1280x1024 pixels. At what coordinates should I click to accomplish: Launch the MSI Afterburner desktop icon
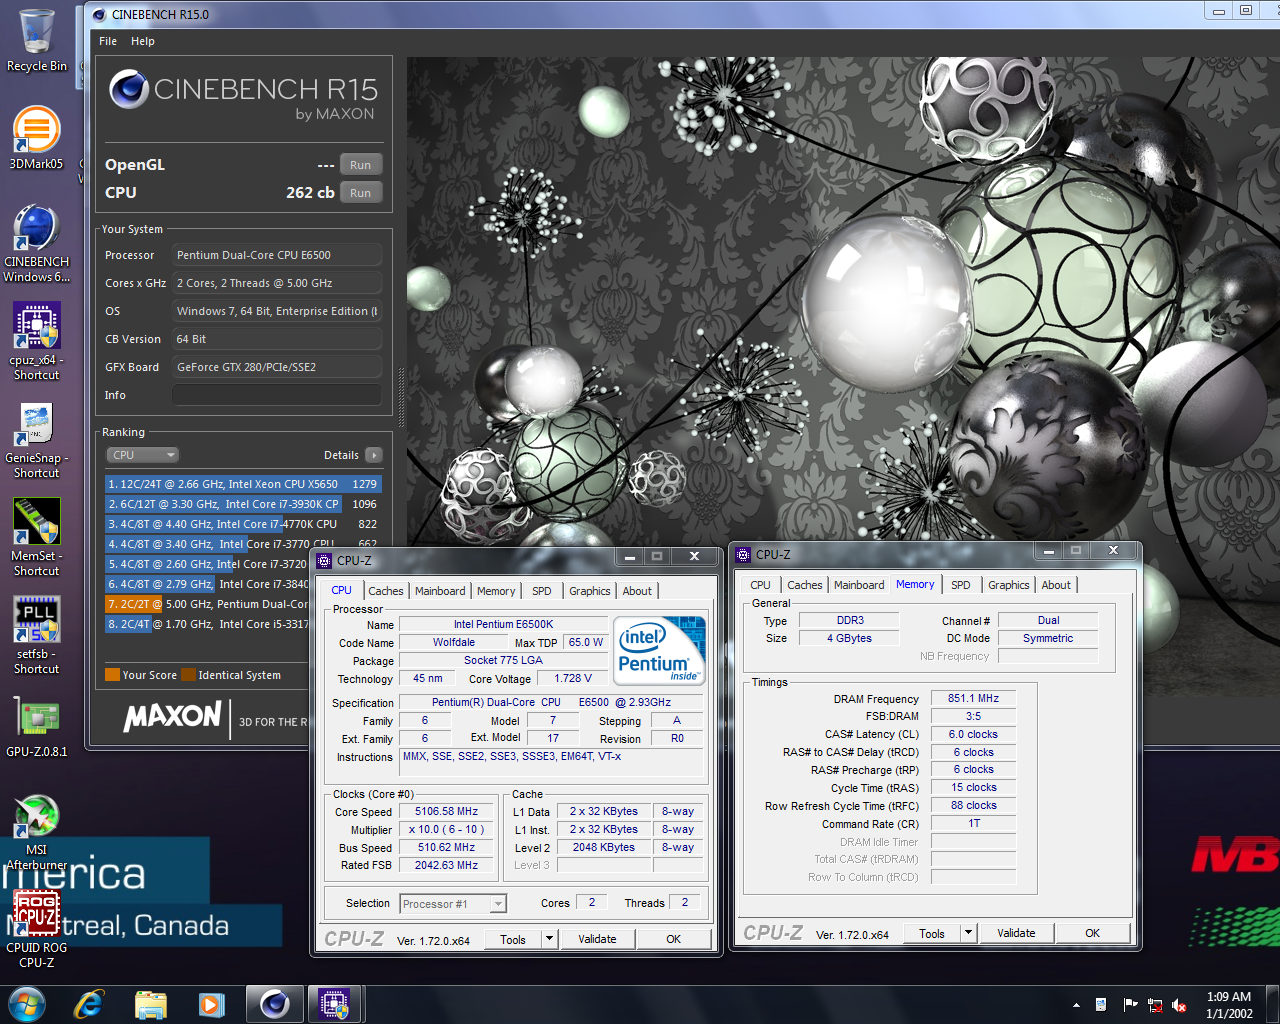pyautogui.click(x=36, y=832)
